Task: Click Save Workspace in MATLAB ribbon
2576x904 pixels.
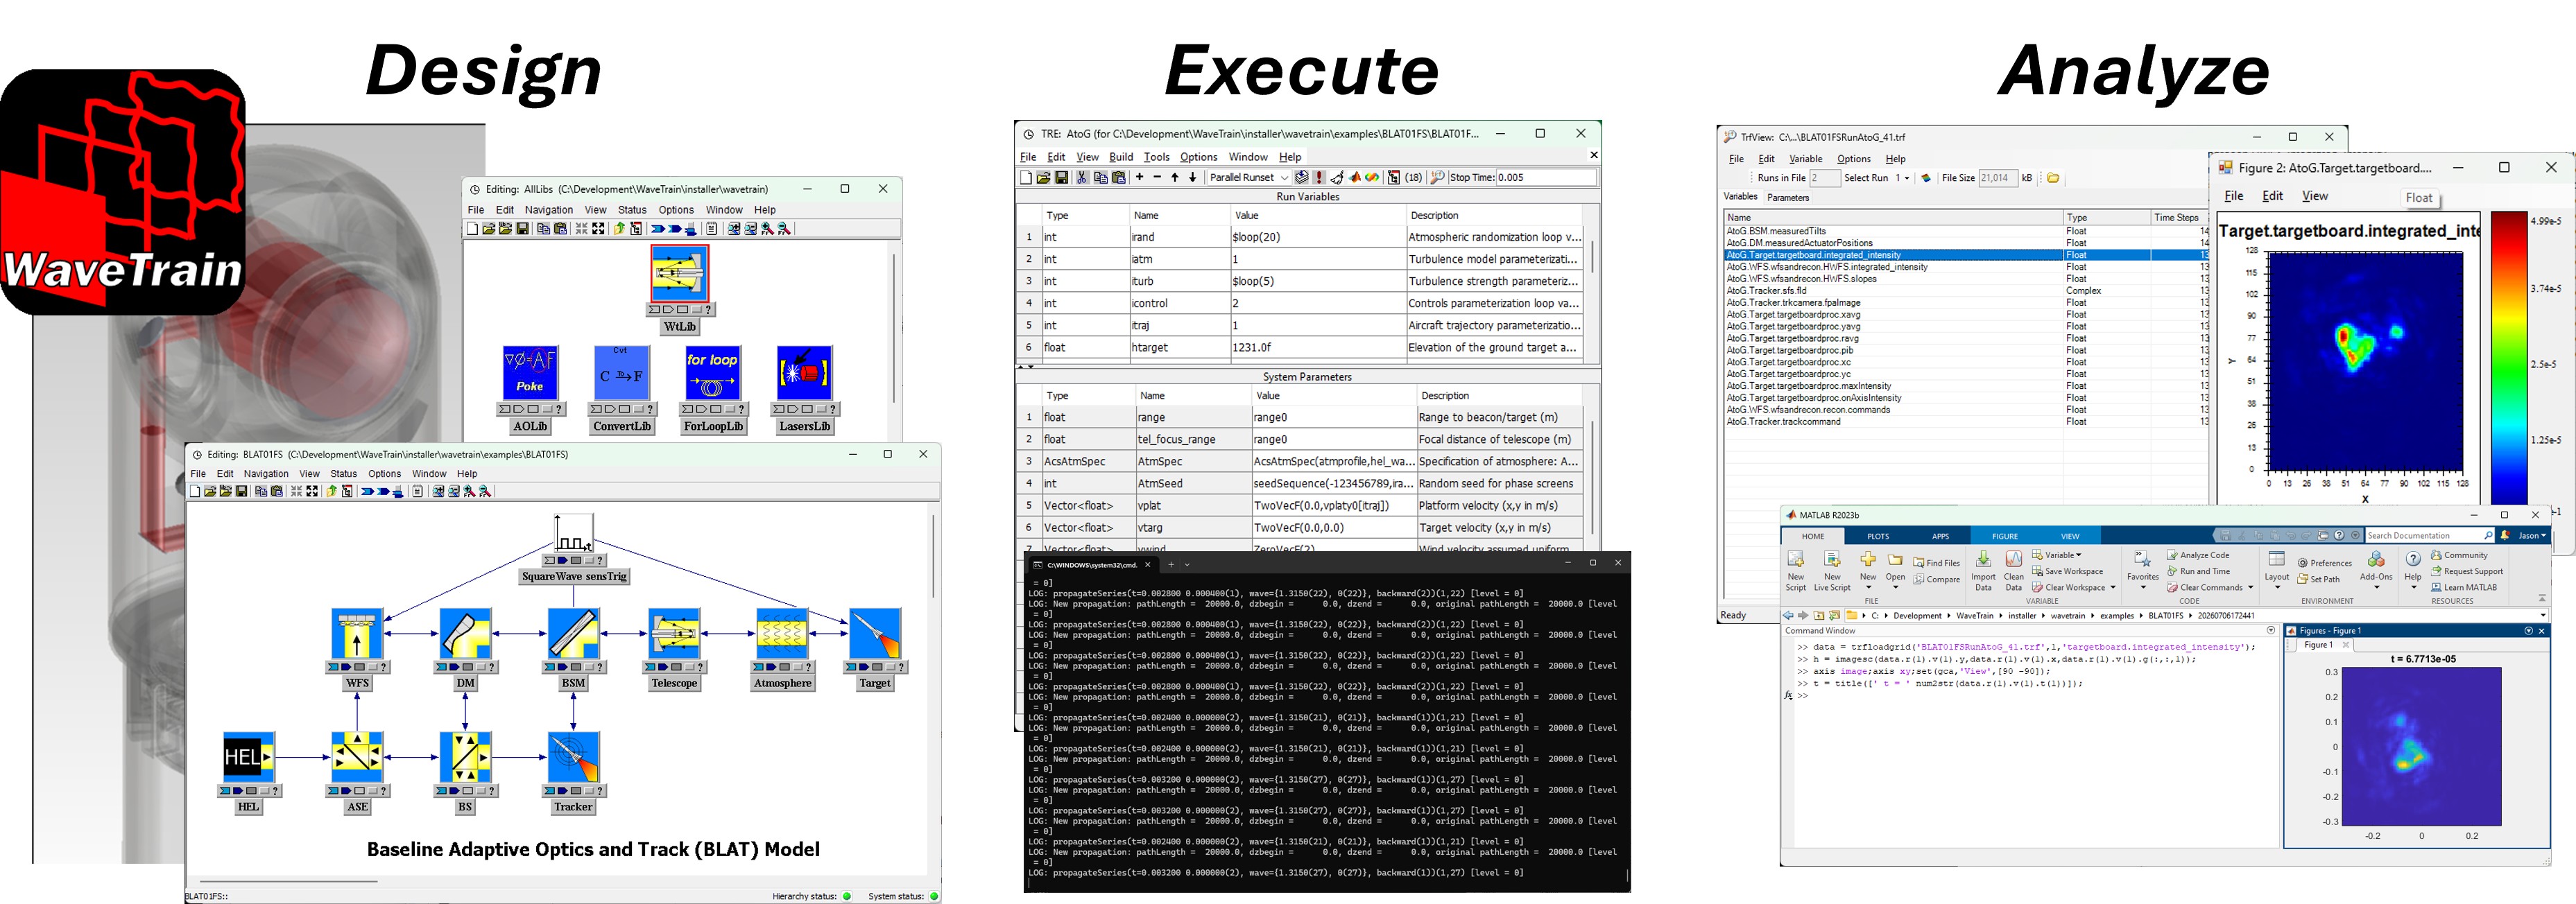Action: pyautogui.click(x=2068, y=571)
